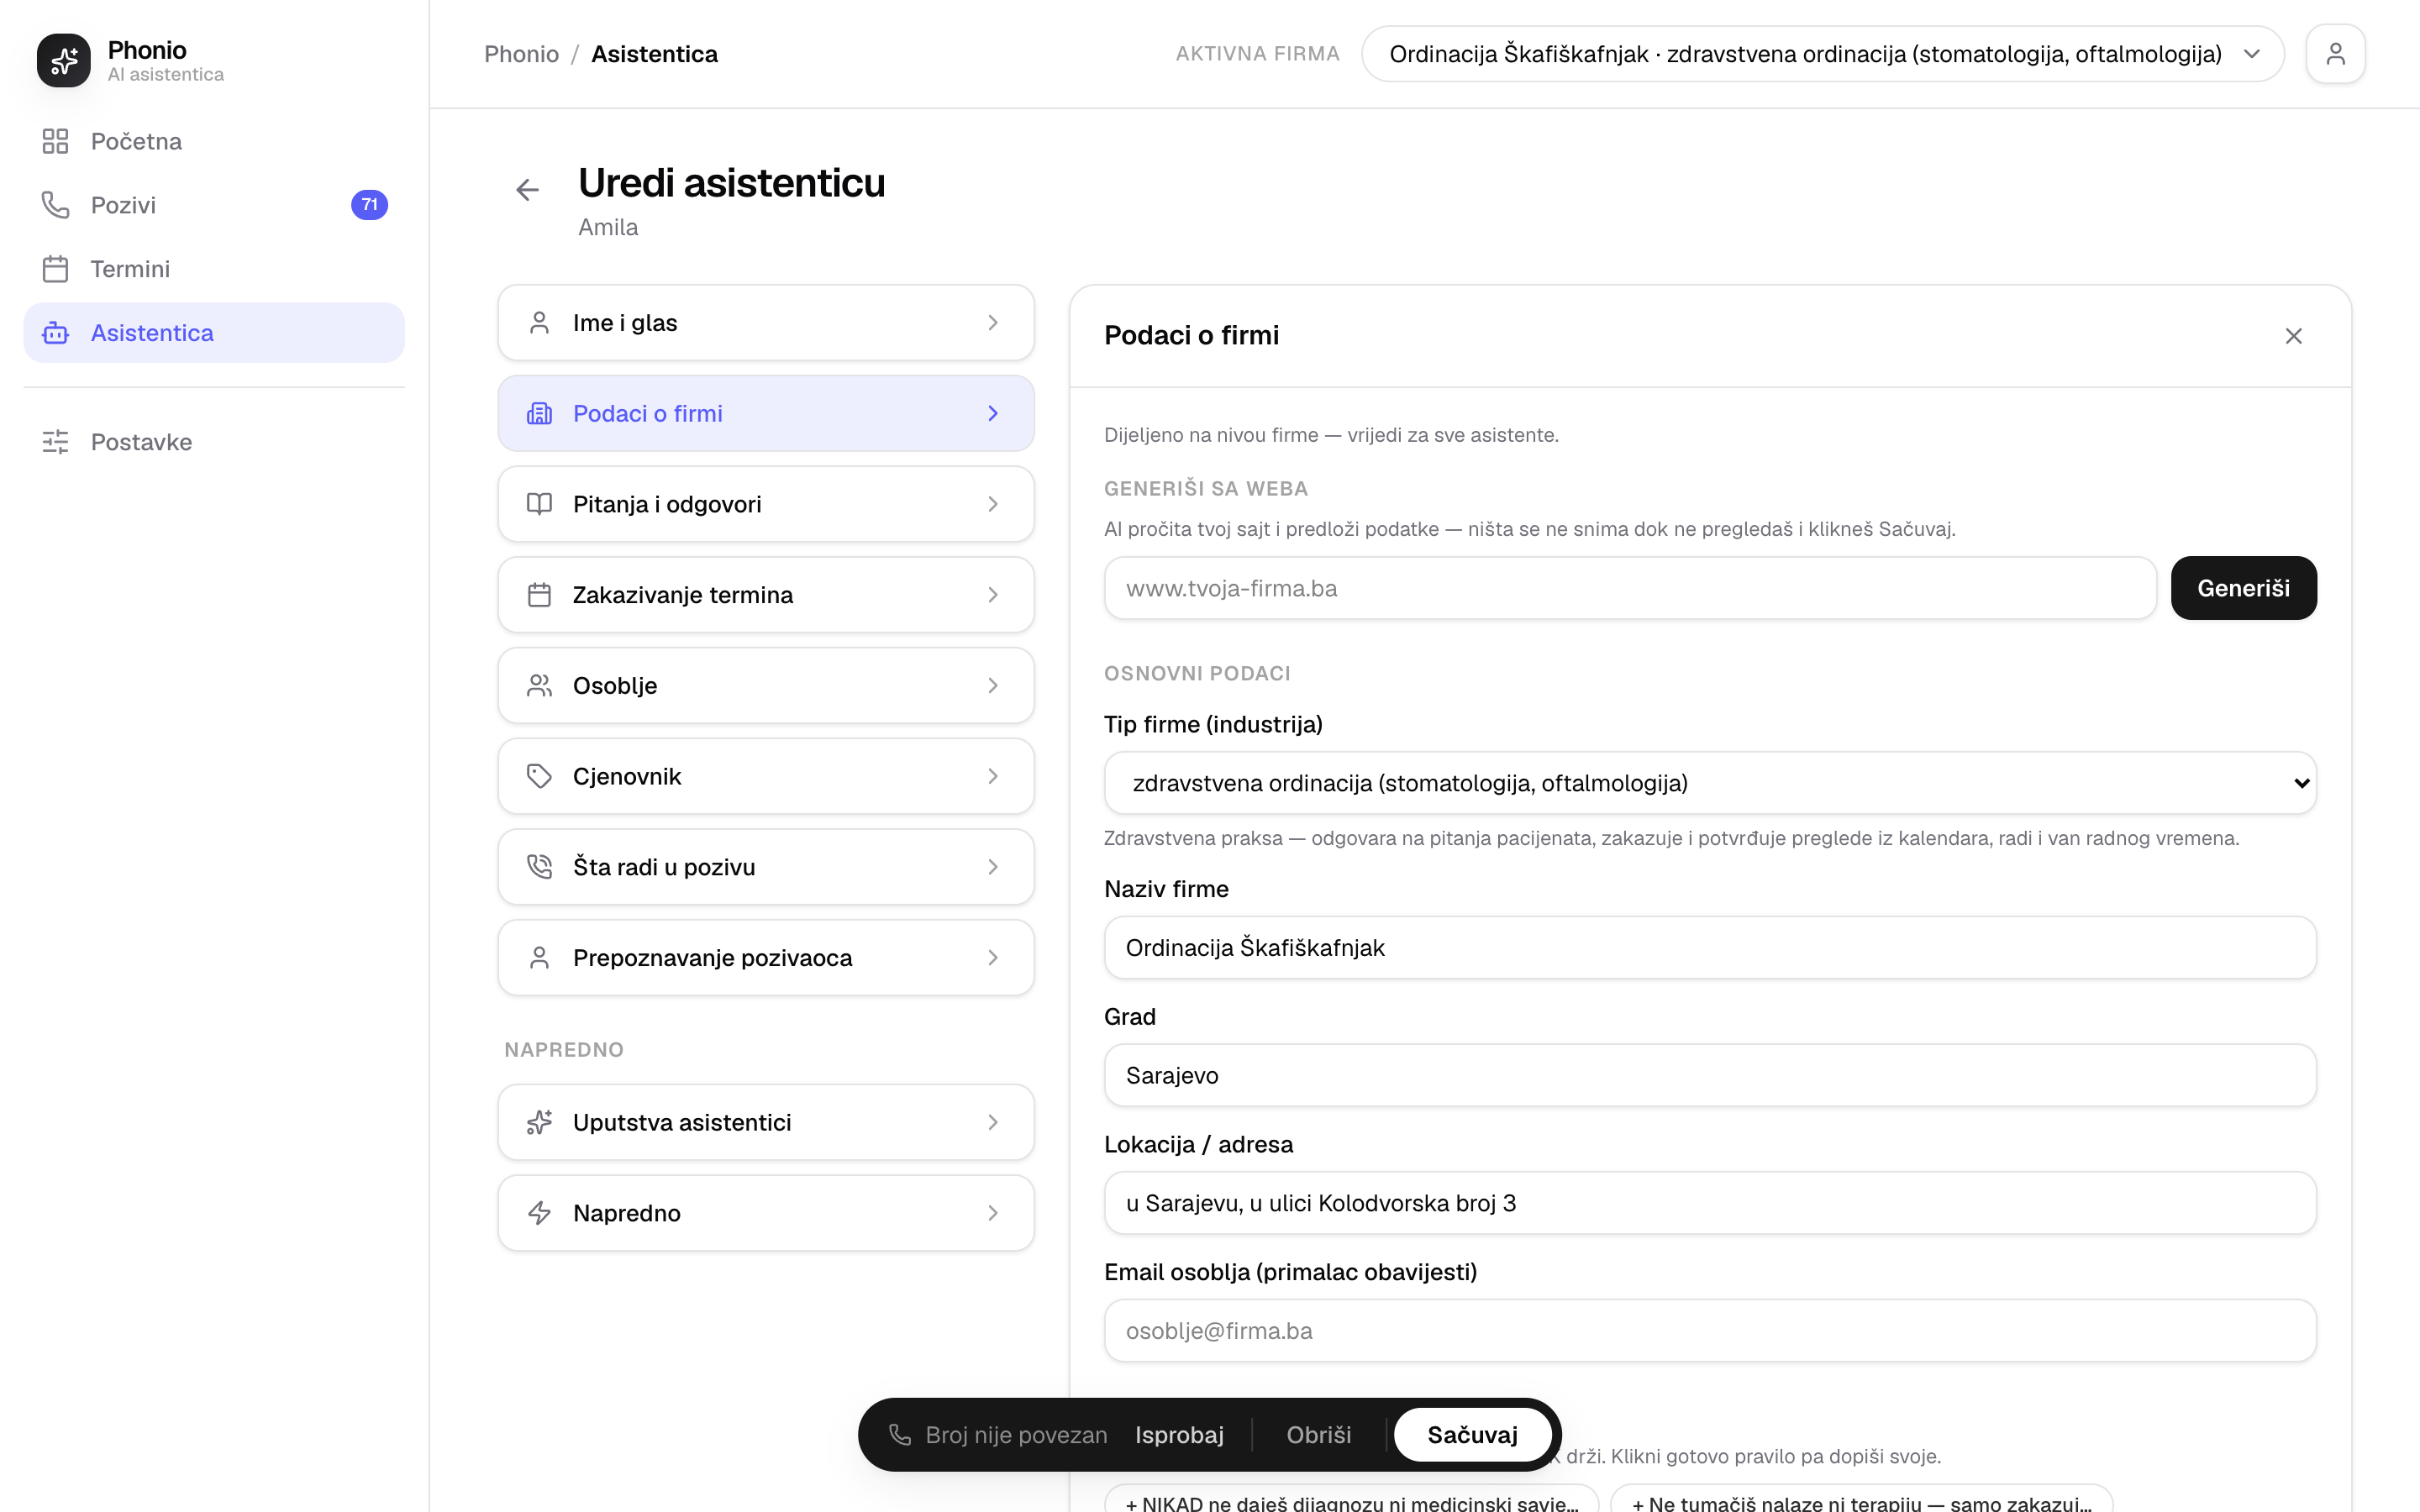The height and width of the screenshot is (1512, 2420).
Task: Click the sparkle icon in Uputstva asistentici
Action: 539,1123
